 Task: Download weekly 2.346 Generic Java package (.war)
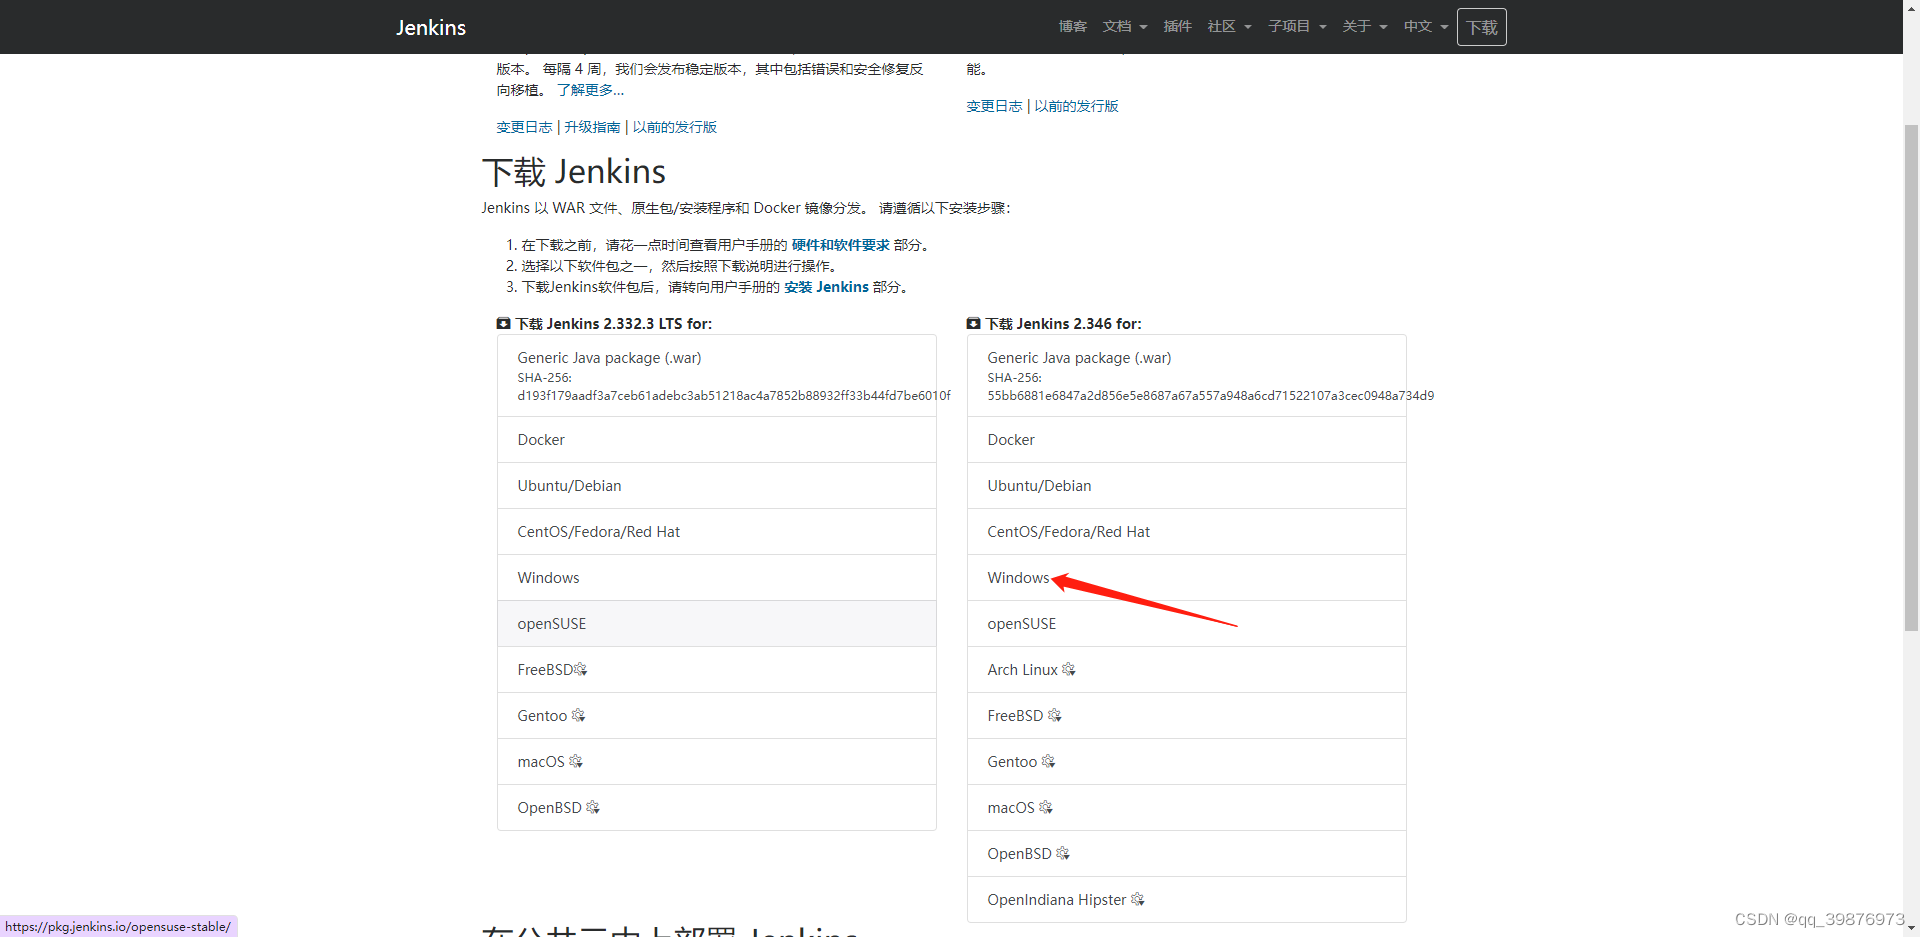(1187, 376)
